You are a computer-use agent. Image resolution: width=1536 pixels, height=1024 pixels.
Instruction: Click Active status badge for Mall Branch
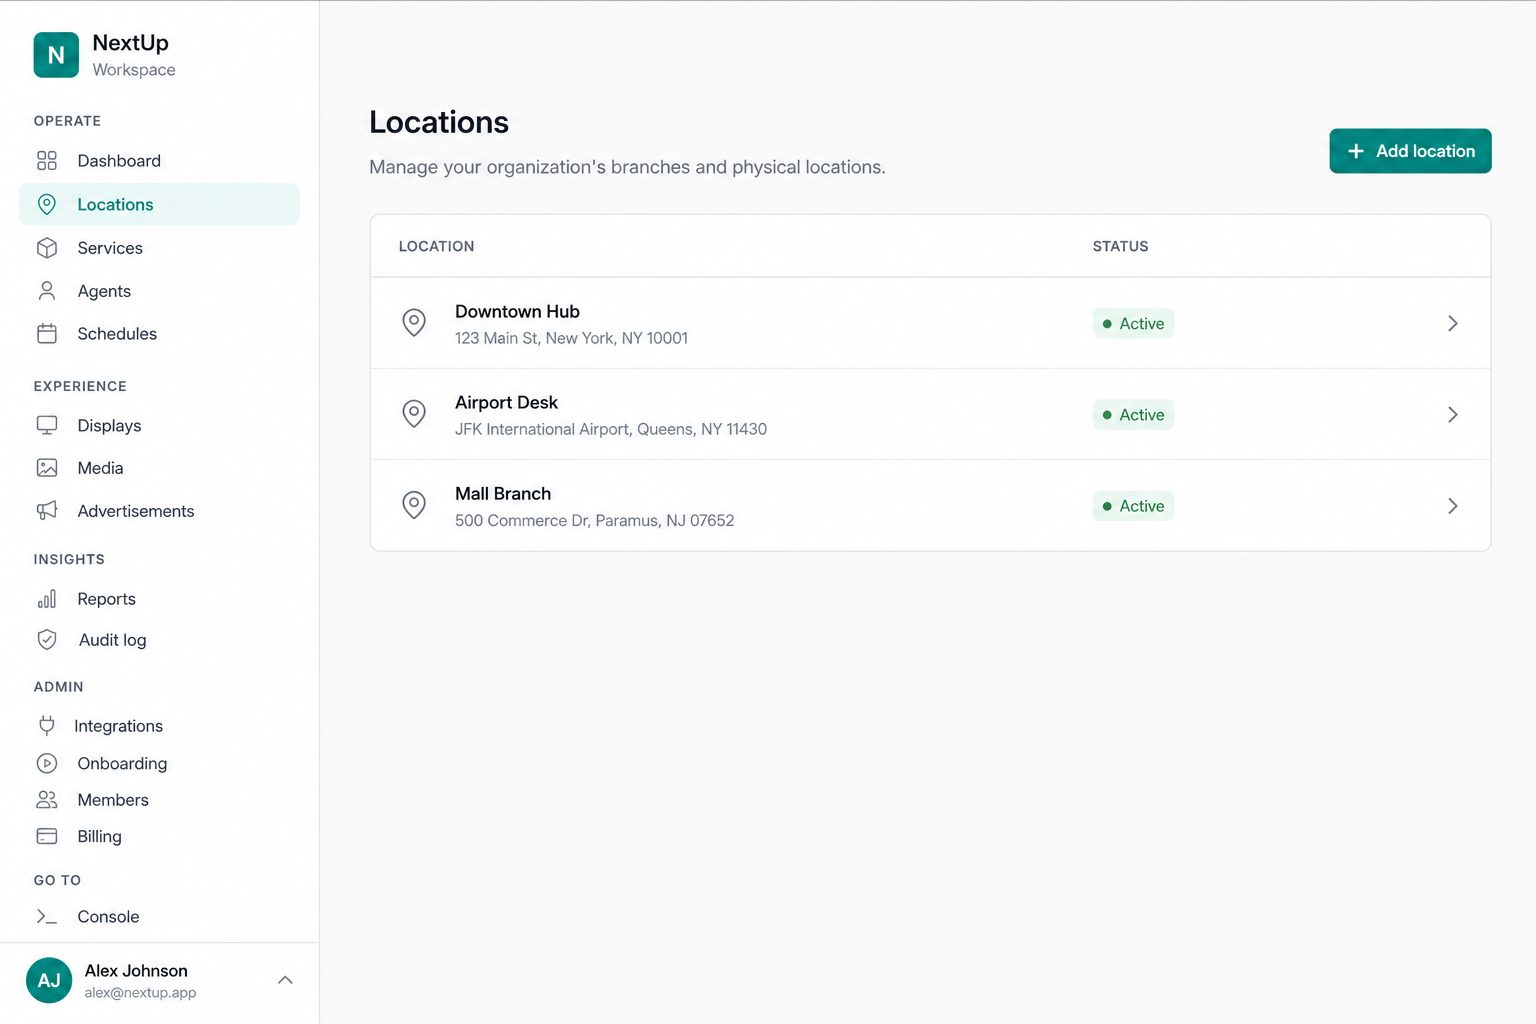[1133, 506]
